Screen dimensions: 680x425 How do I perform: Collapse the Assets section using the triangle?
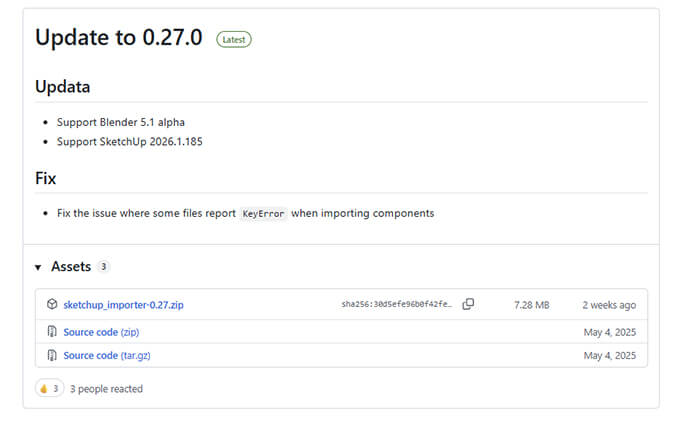[38, 268]
